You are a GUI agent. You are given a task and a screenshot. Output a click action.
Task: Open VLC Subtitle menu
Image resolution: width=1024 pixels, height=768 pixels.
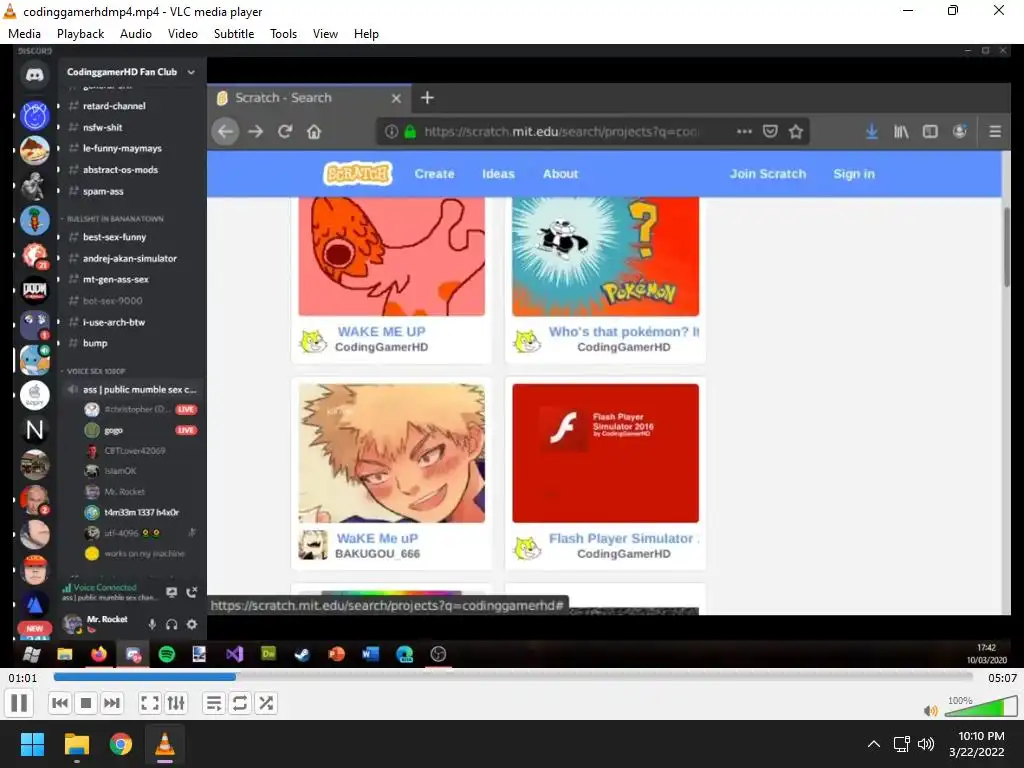click(x=234, y=34)
